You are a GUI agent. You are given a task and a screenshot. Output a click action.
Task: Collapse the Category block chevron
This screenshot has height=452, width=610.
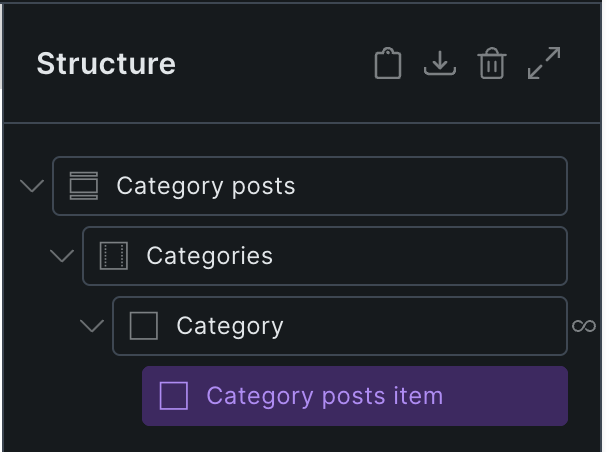(x=92, y=326)
